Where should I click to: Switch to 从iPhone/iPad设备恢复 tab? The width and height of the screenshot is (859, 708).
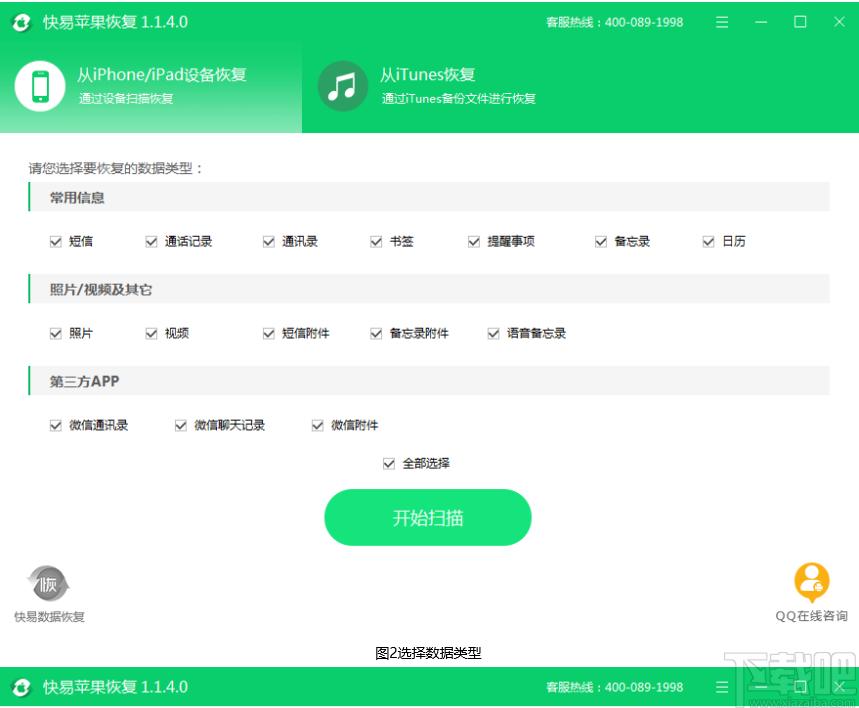(x=151, y=86)
